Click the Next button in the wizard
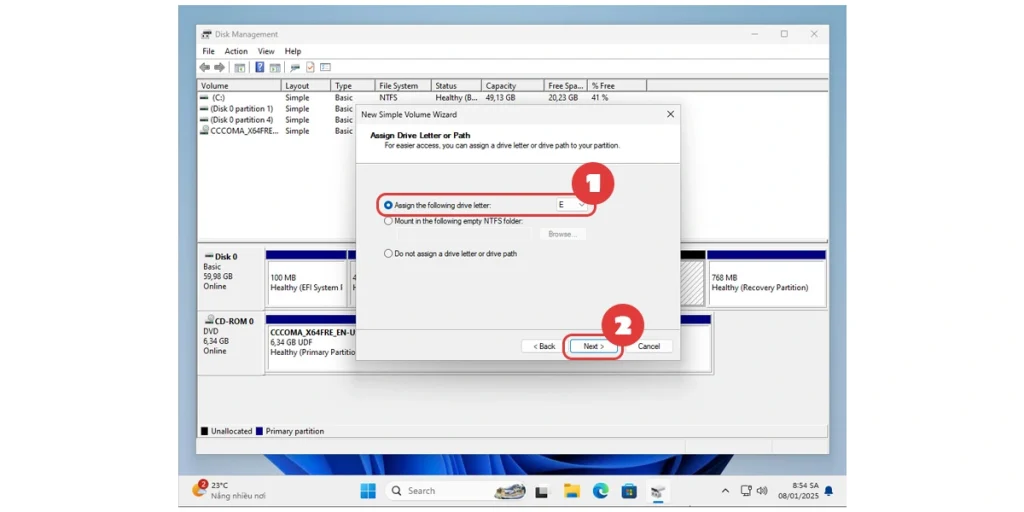1024x512 pixels. coord(593,346)
